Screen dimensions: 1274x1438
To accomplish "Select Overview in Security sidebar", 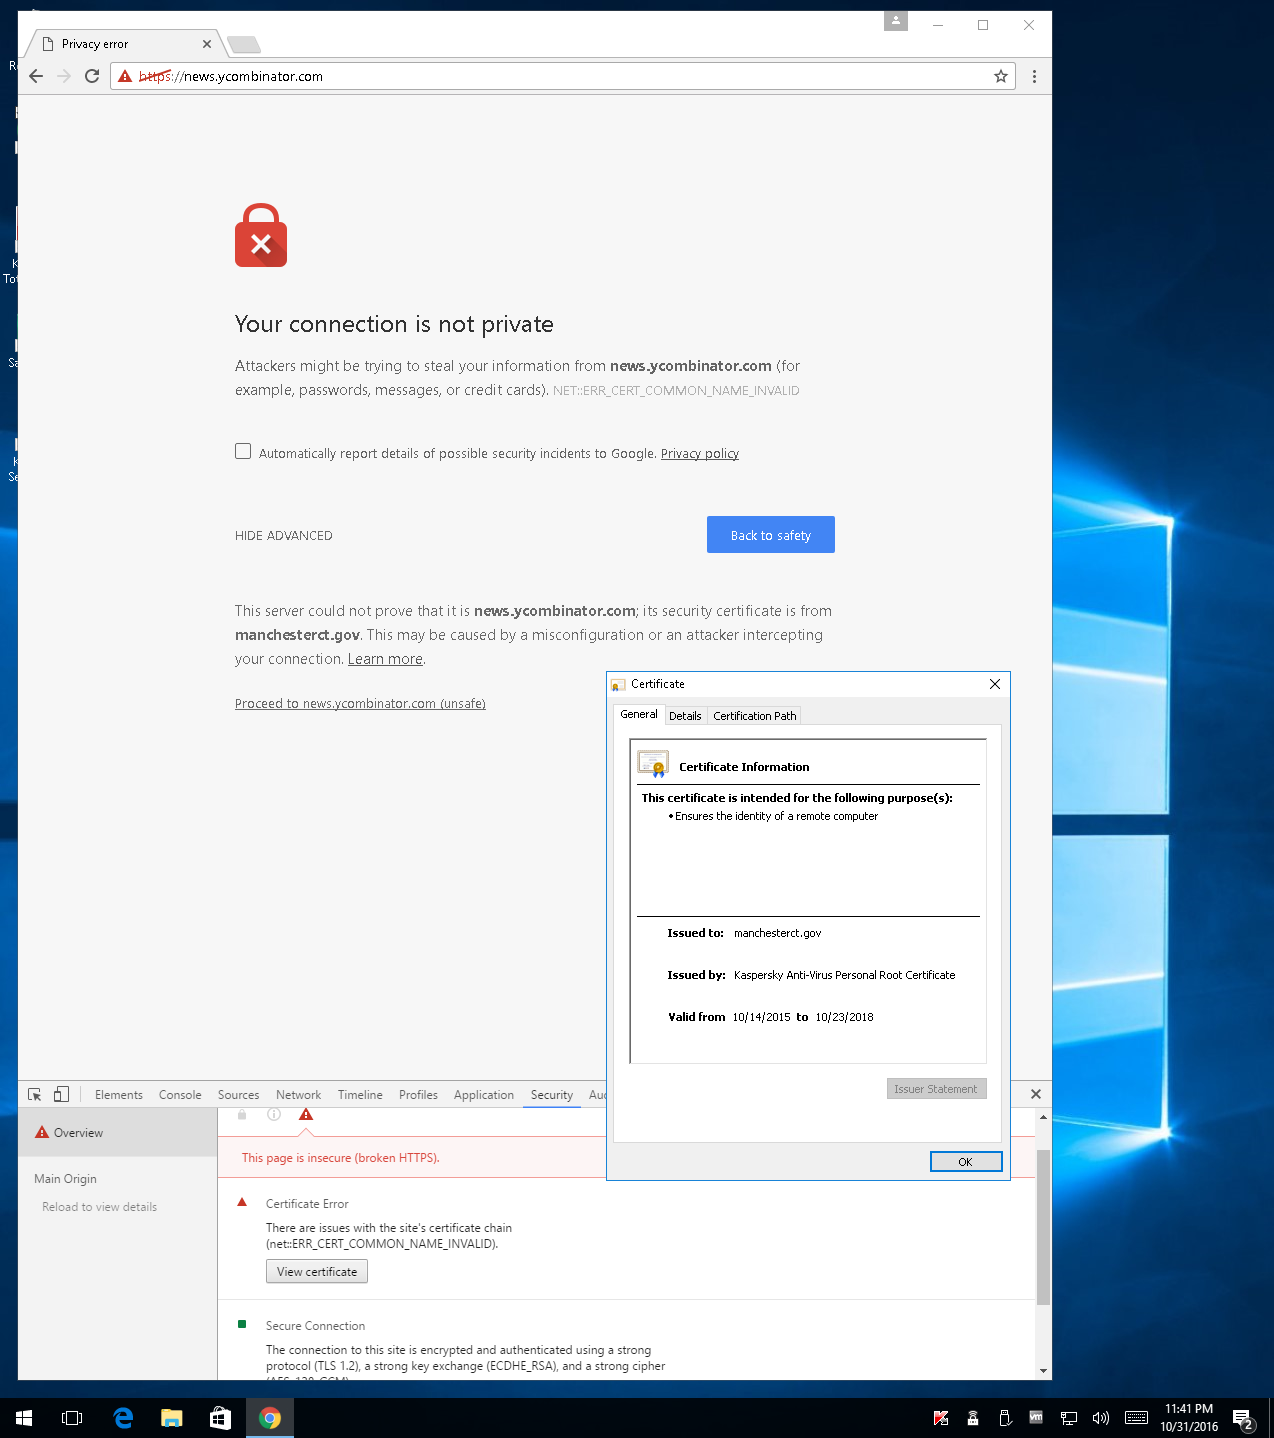I will coord(118,1133).
